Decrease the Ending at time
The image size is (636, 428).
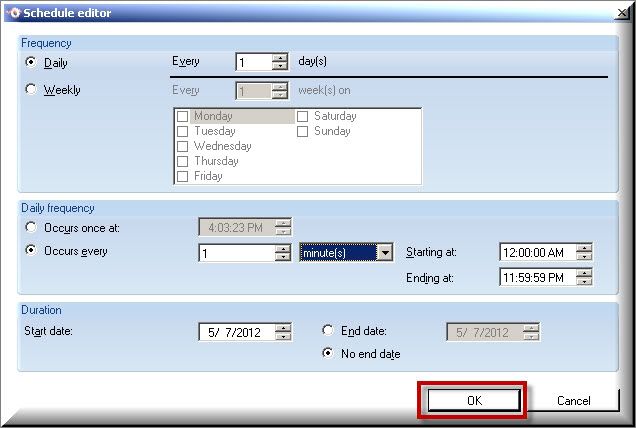(584, 282)
